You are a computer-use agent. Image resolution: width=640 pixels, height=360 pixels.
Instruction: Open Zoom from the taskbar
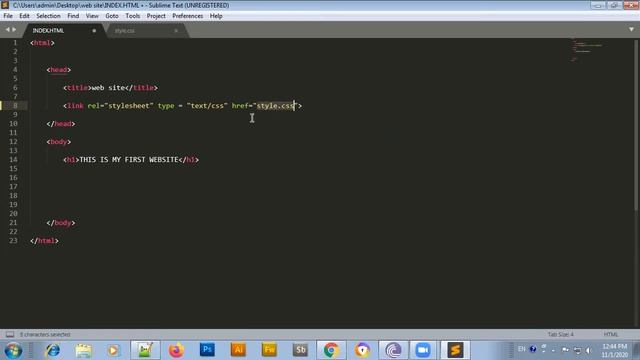(x=423, y=350)
